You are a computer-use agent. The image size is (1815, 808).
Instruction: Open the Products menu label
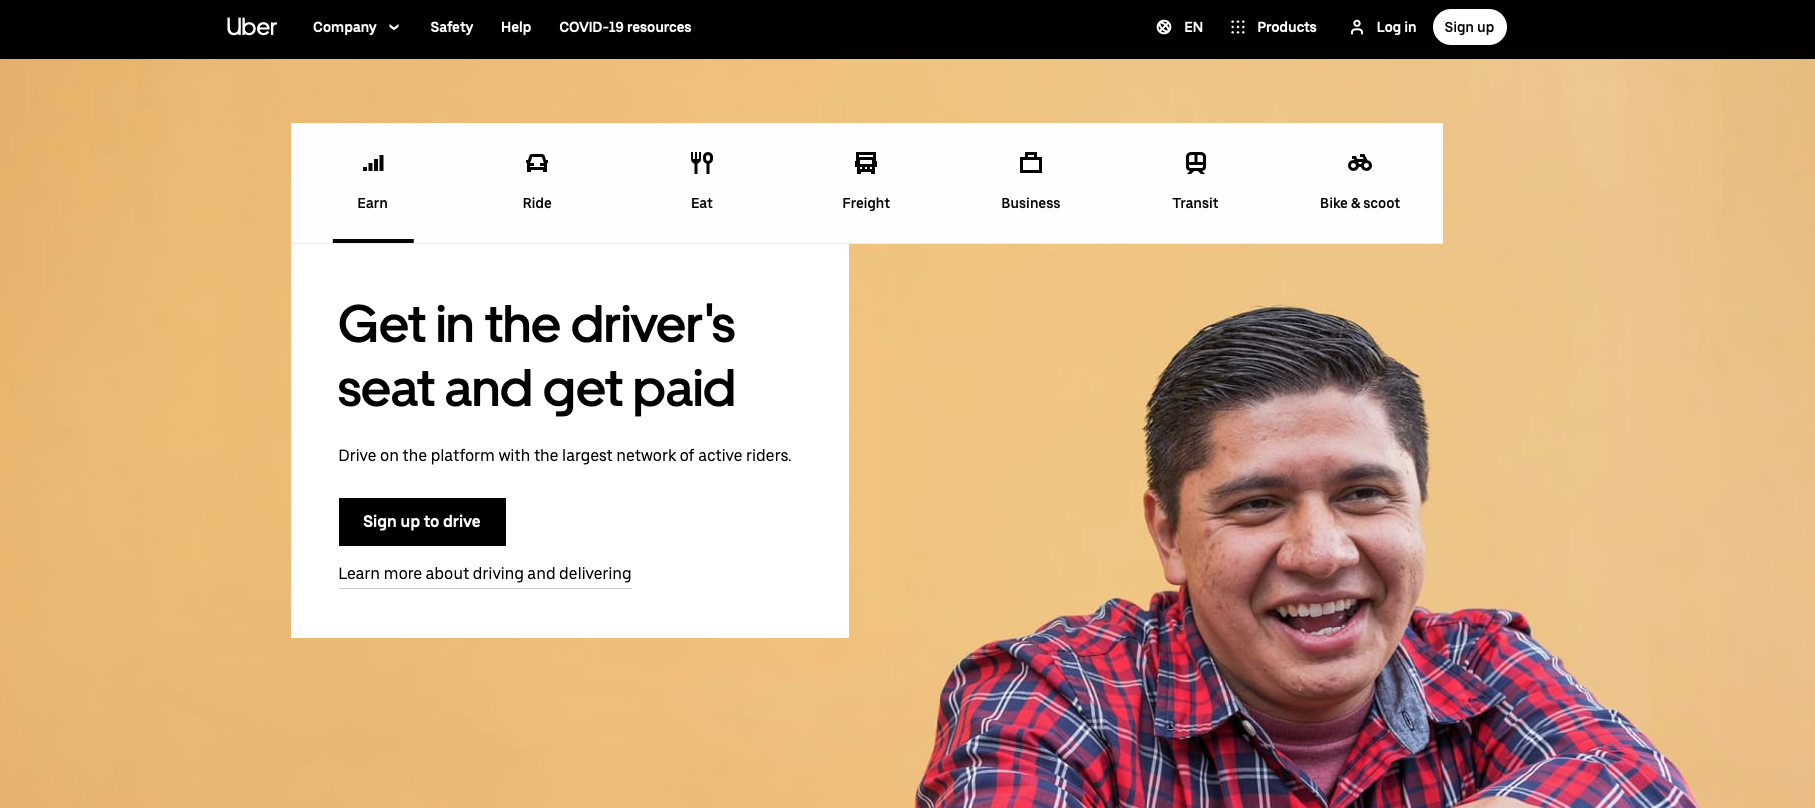pyautogui.click(x=1286, y=27)
